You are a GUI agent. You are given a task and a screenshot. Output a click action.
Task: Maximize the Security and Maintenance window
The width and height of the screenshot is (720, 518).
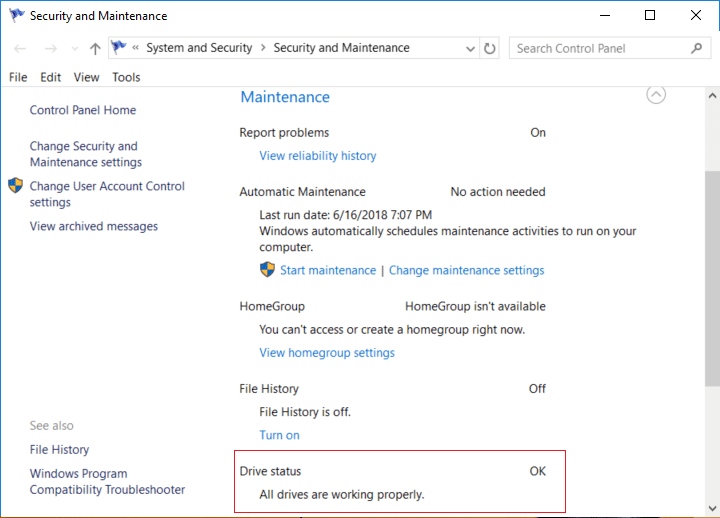coord(650,15)
